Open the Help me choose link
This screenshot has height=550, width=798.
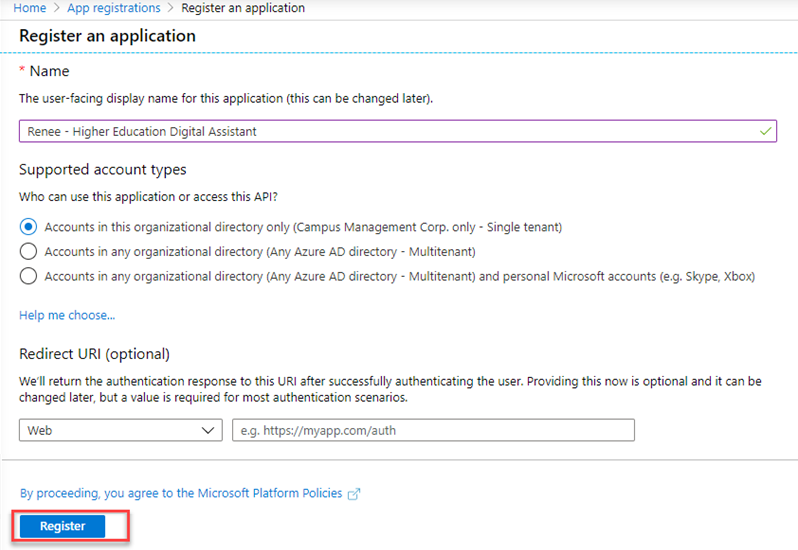[x=67, y=315]
